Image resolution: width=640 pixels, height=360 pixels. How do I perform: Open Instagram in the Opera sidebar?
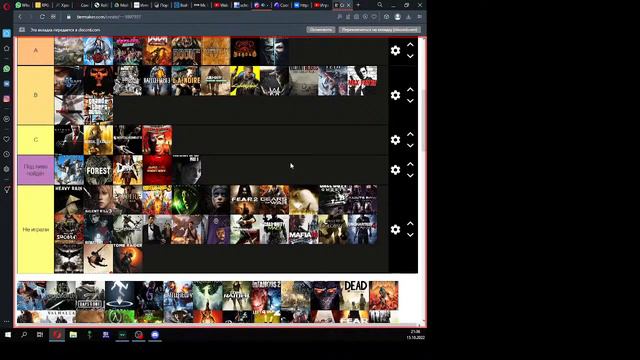[x=7, y=99]
